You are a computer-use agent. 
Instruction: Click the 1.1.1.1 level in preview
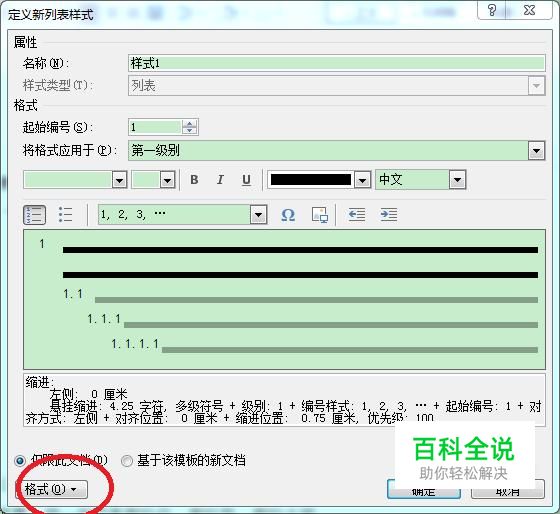coord(135,344)
